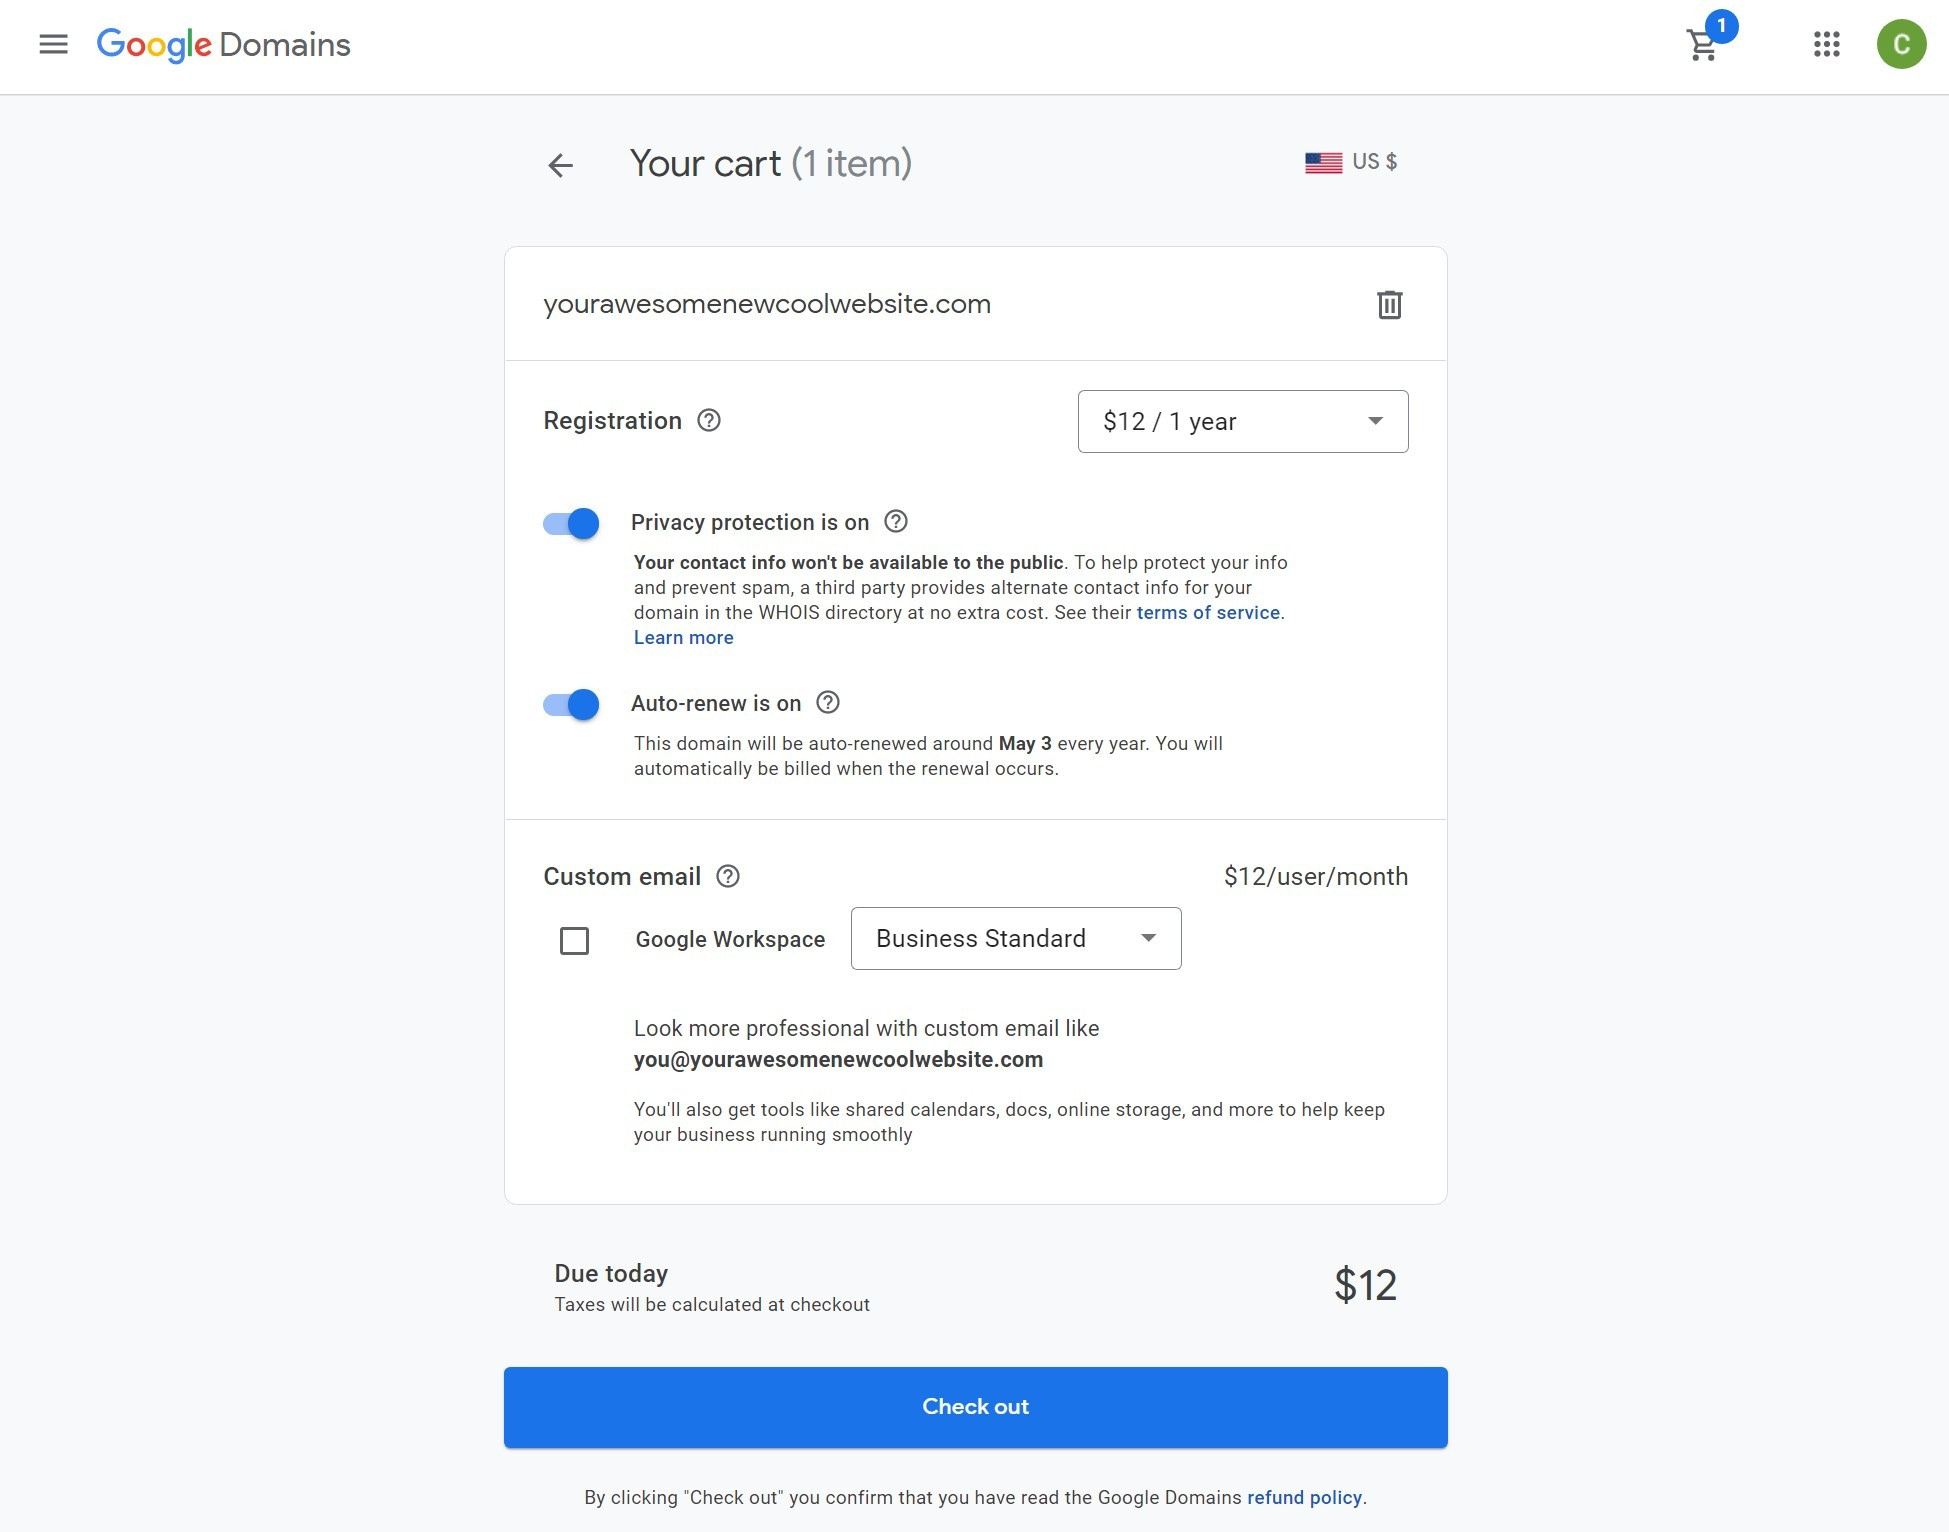Delete yourawesomenewcoolwebsite.com from cart

[1389, 306]
